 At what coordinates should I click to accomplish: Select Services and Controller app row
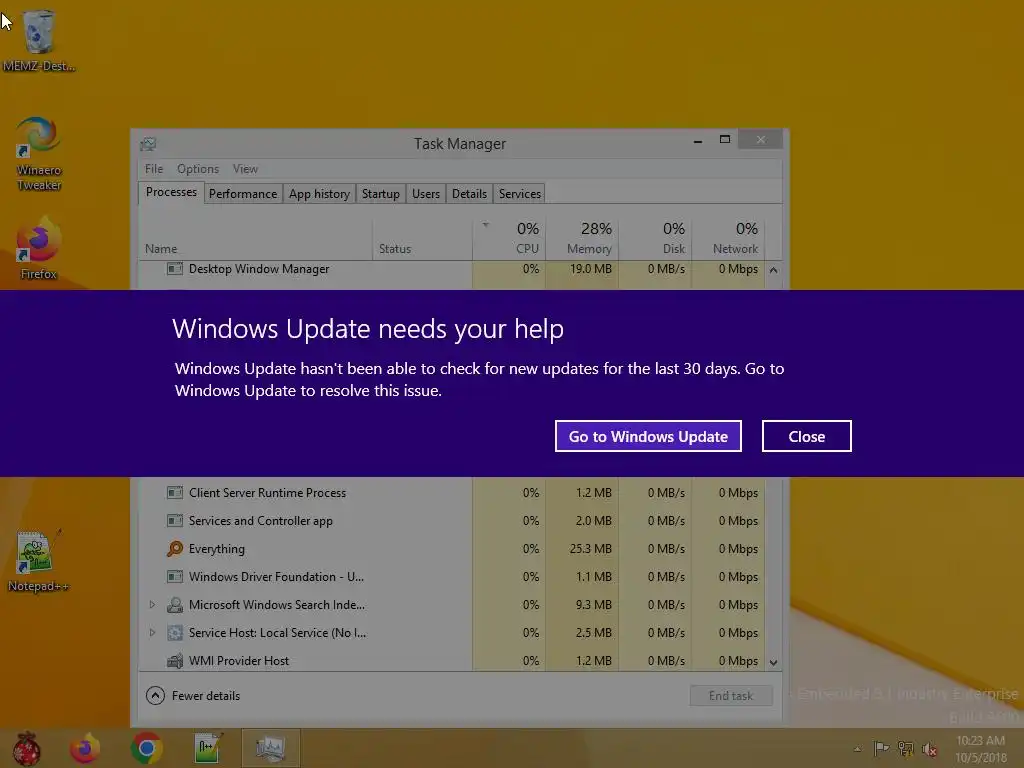click(452, 520)
